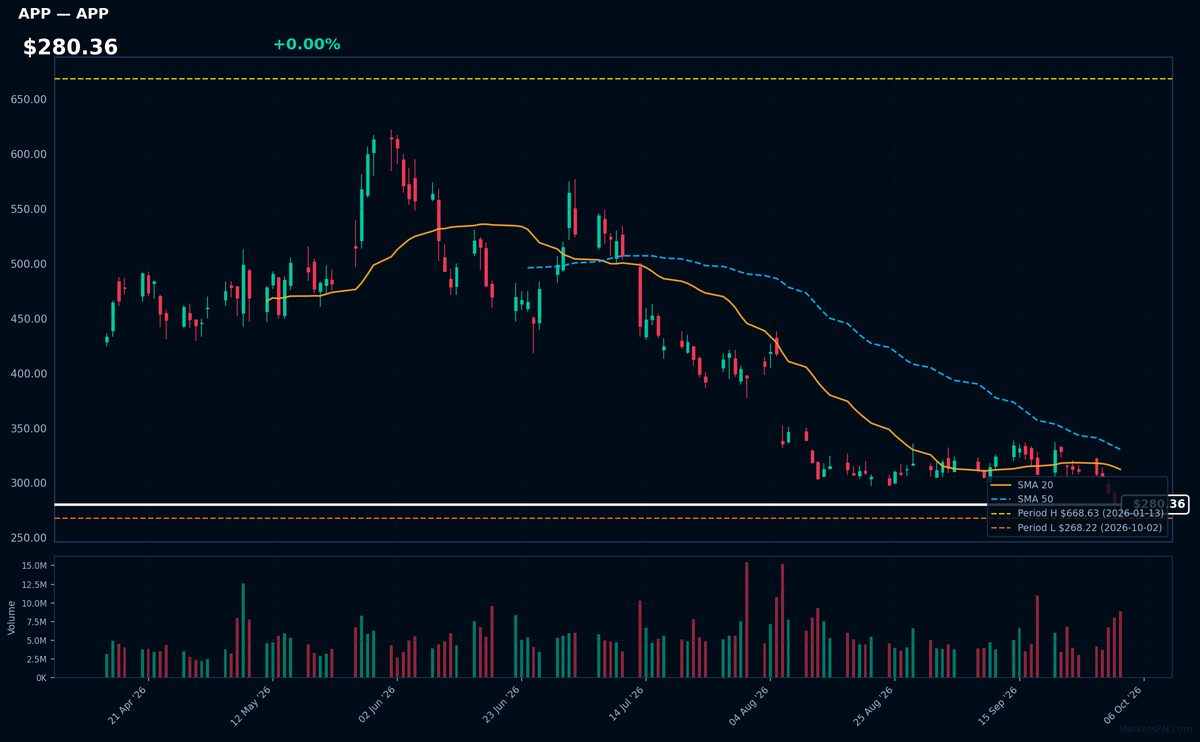Click the 15.0M volume axis label
The image size is (1200, 742).
(x=34, y=566)
